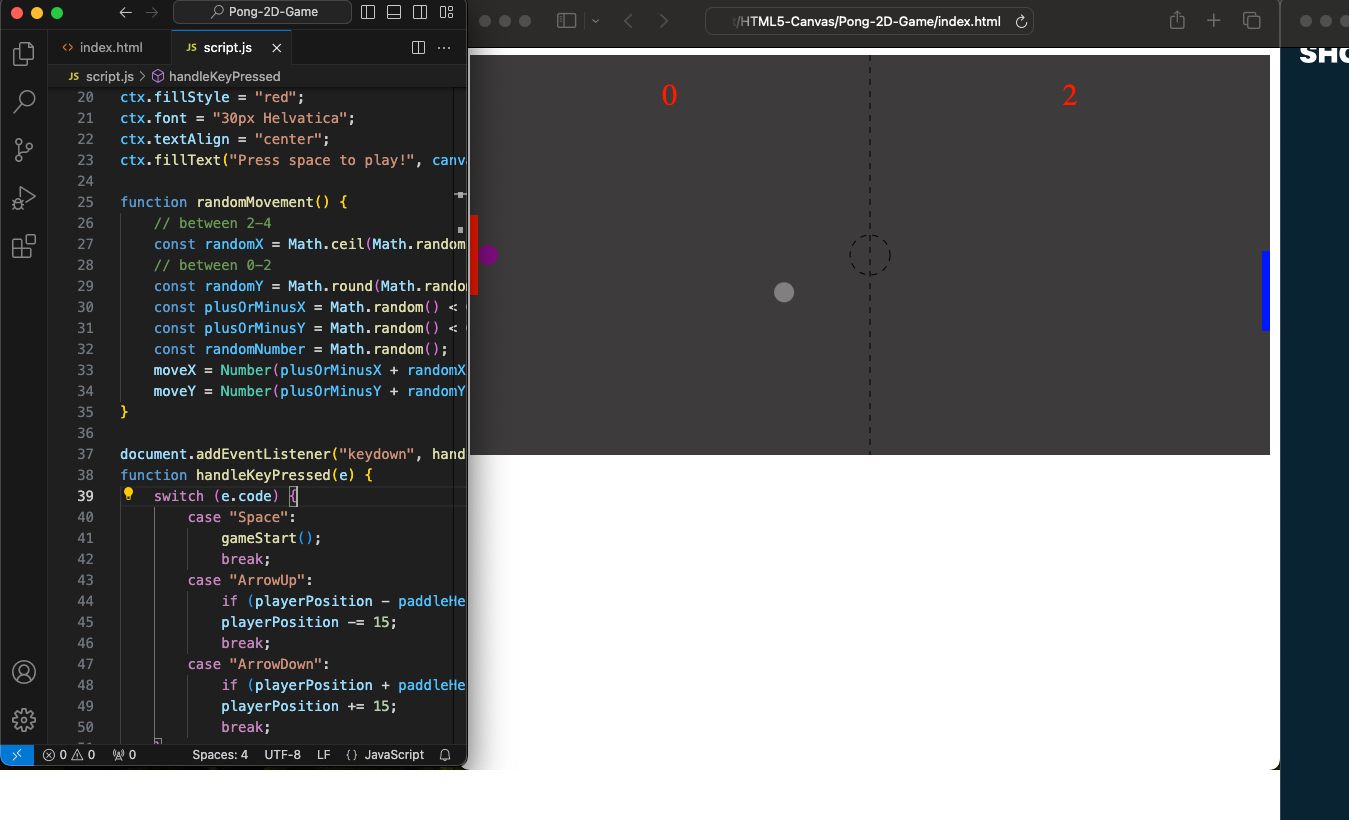Open the editor More Actions ellipsis menu
The image size is (1349, 820).
click(444, 48)
